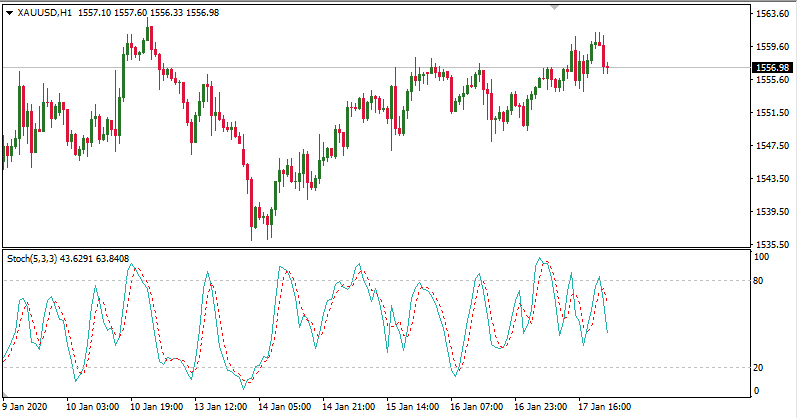This screenshot has height=418, width=798.
Task: Click the 1547.50 price scale label
Action: click(x=772, y=146)
